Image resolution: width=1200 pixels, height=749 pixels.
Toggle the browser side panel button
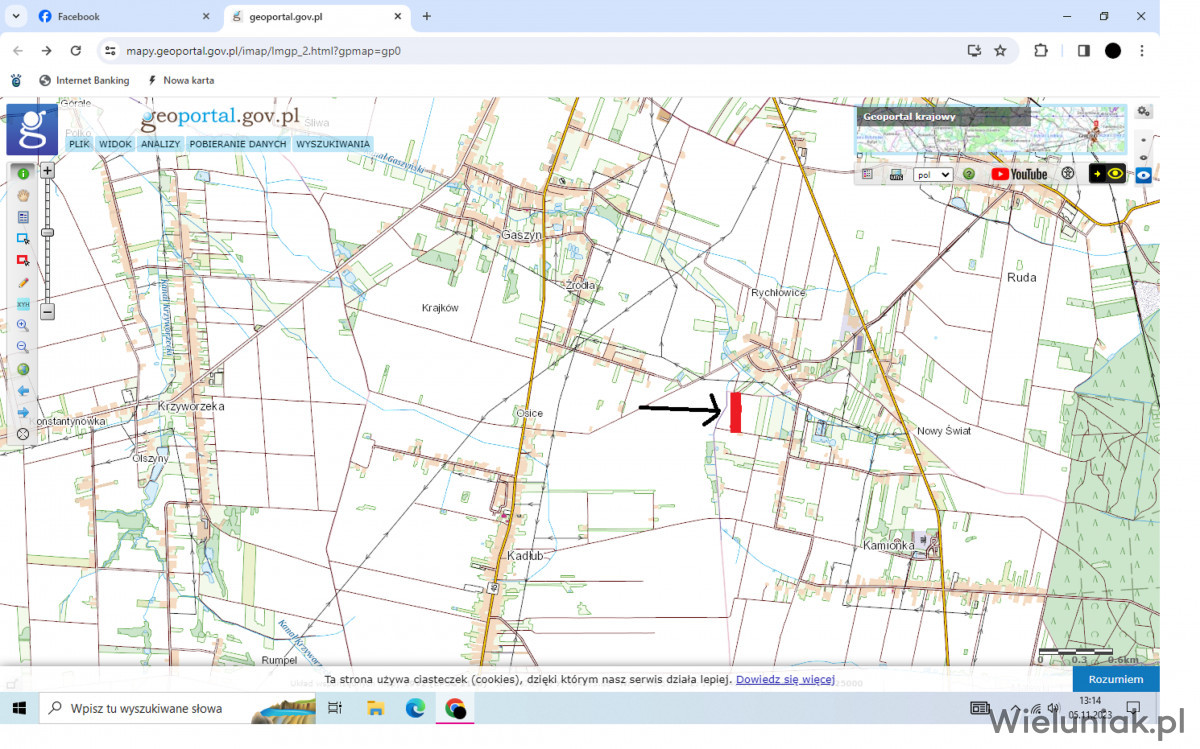1083,50
